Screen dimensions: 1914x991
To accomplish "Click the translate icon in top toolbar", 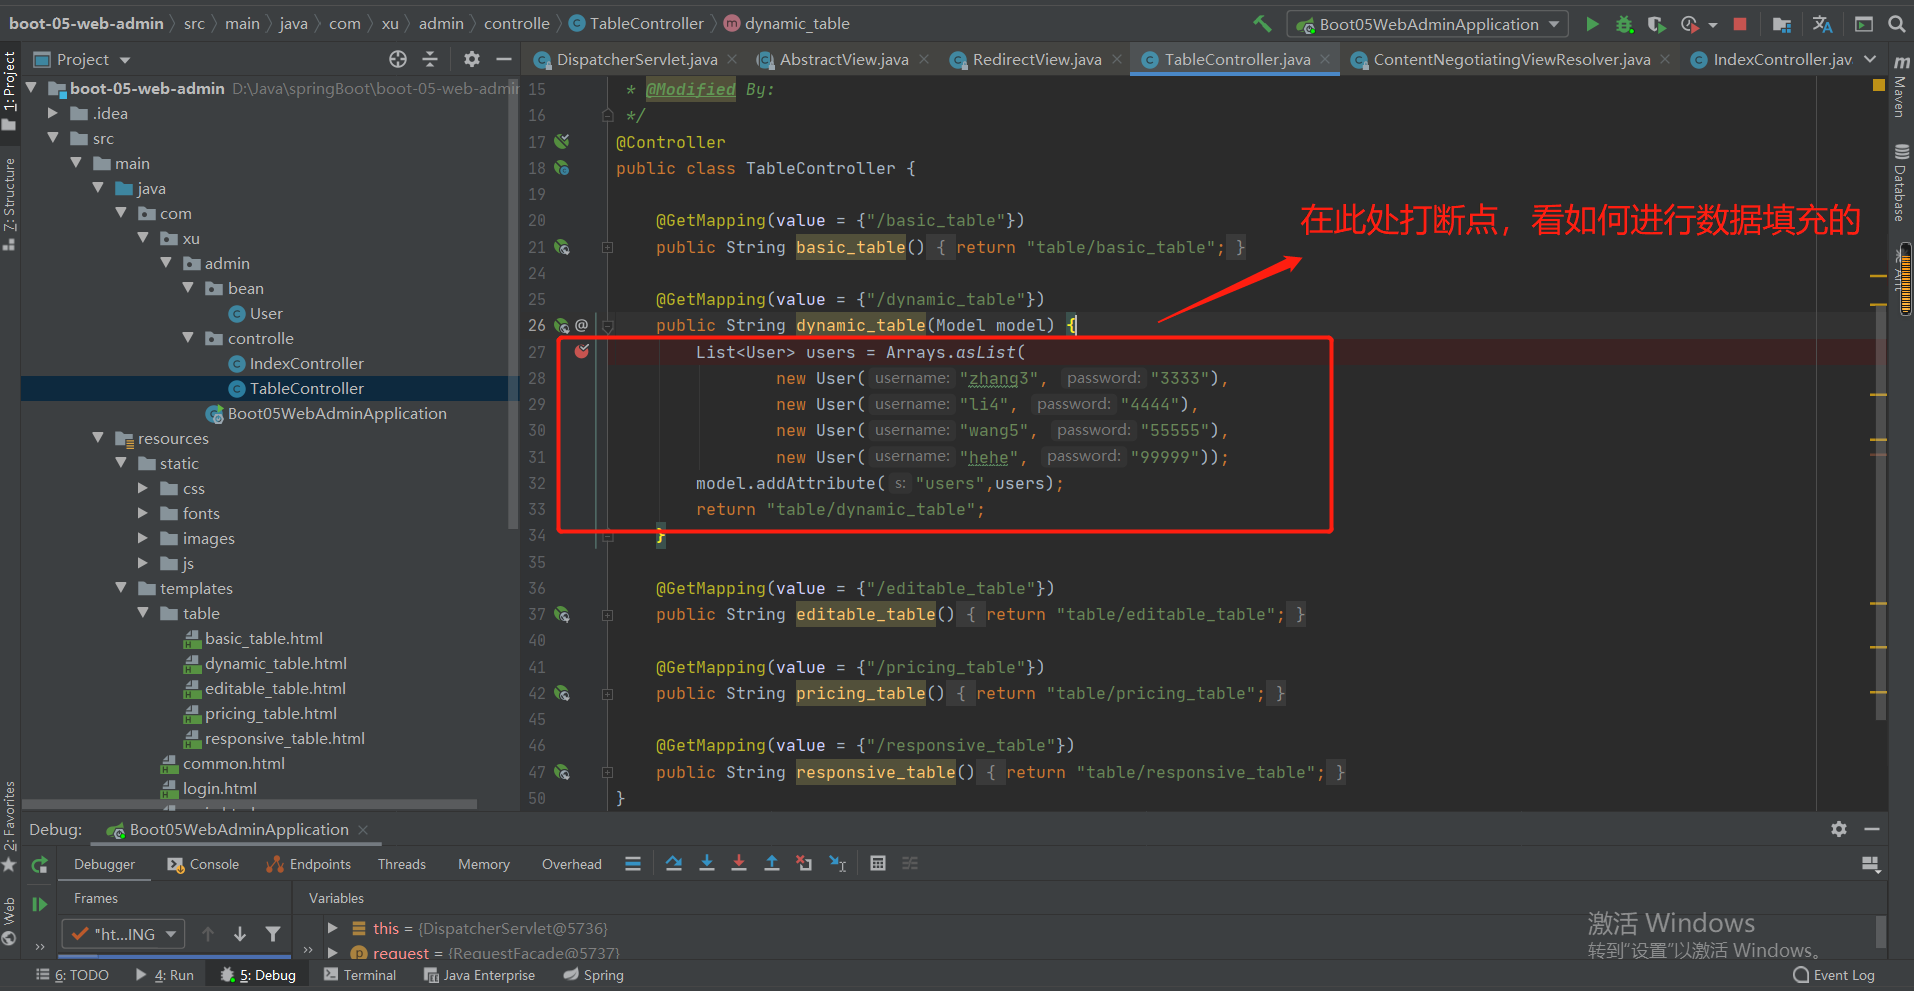I will [x=1822, y=24].
